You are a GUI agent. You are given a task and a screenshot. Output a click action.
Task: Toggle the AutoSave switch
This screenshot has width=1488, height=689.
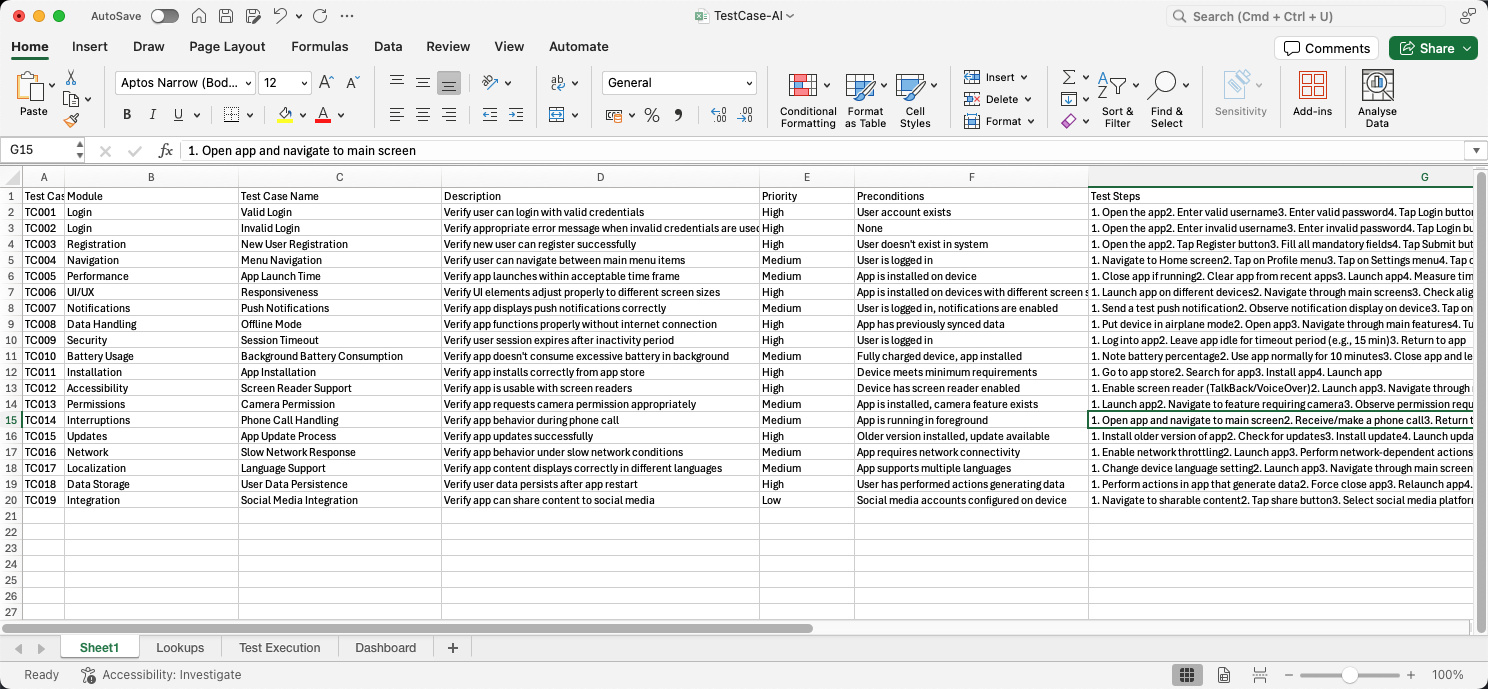(x=165, y=16)
